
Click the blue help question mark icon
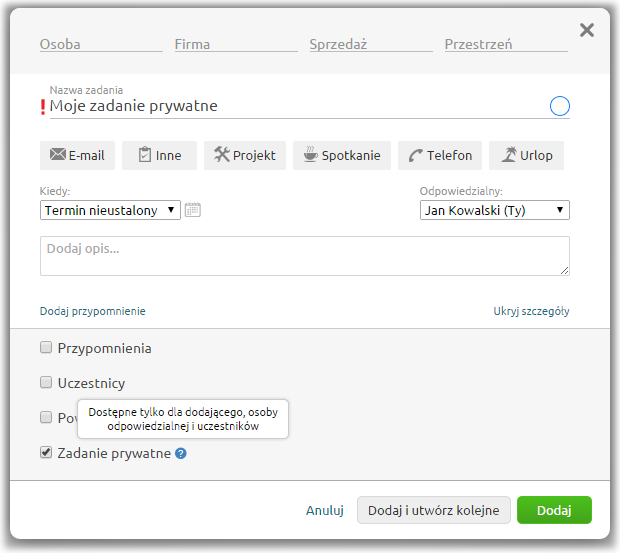[x=181, y=453]
